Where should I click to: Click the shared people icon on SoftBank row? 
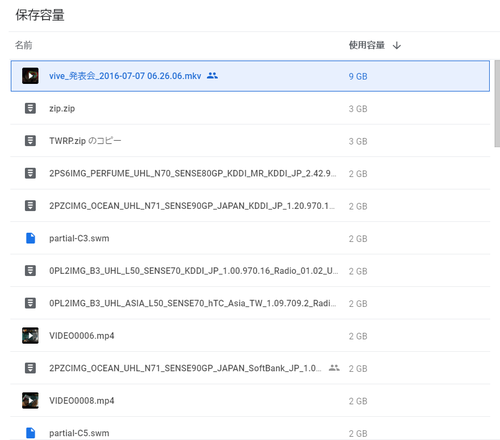tap(334, 368)
